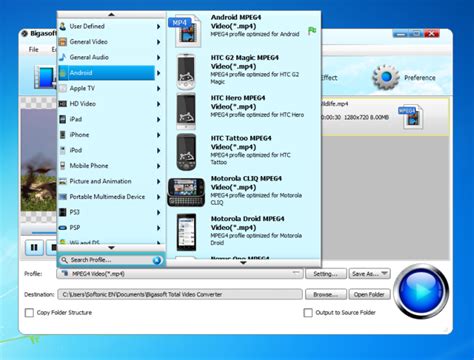Expand the iPhone submenu arrow
The image size is (474, 360).
pos(159,135)
